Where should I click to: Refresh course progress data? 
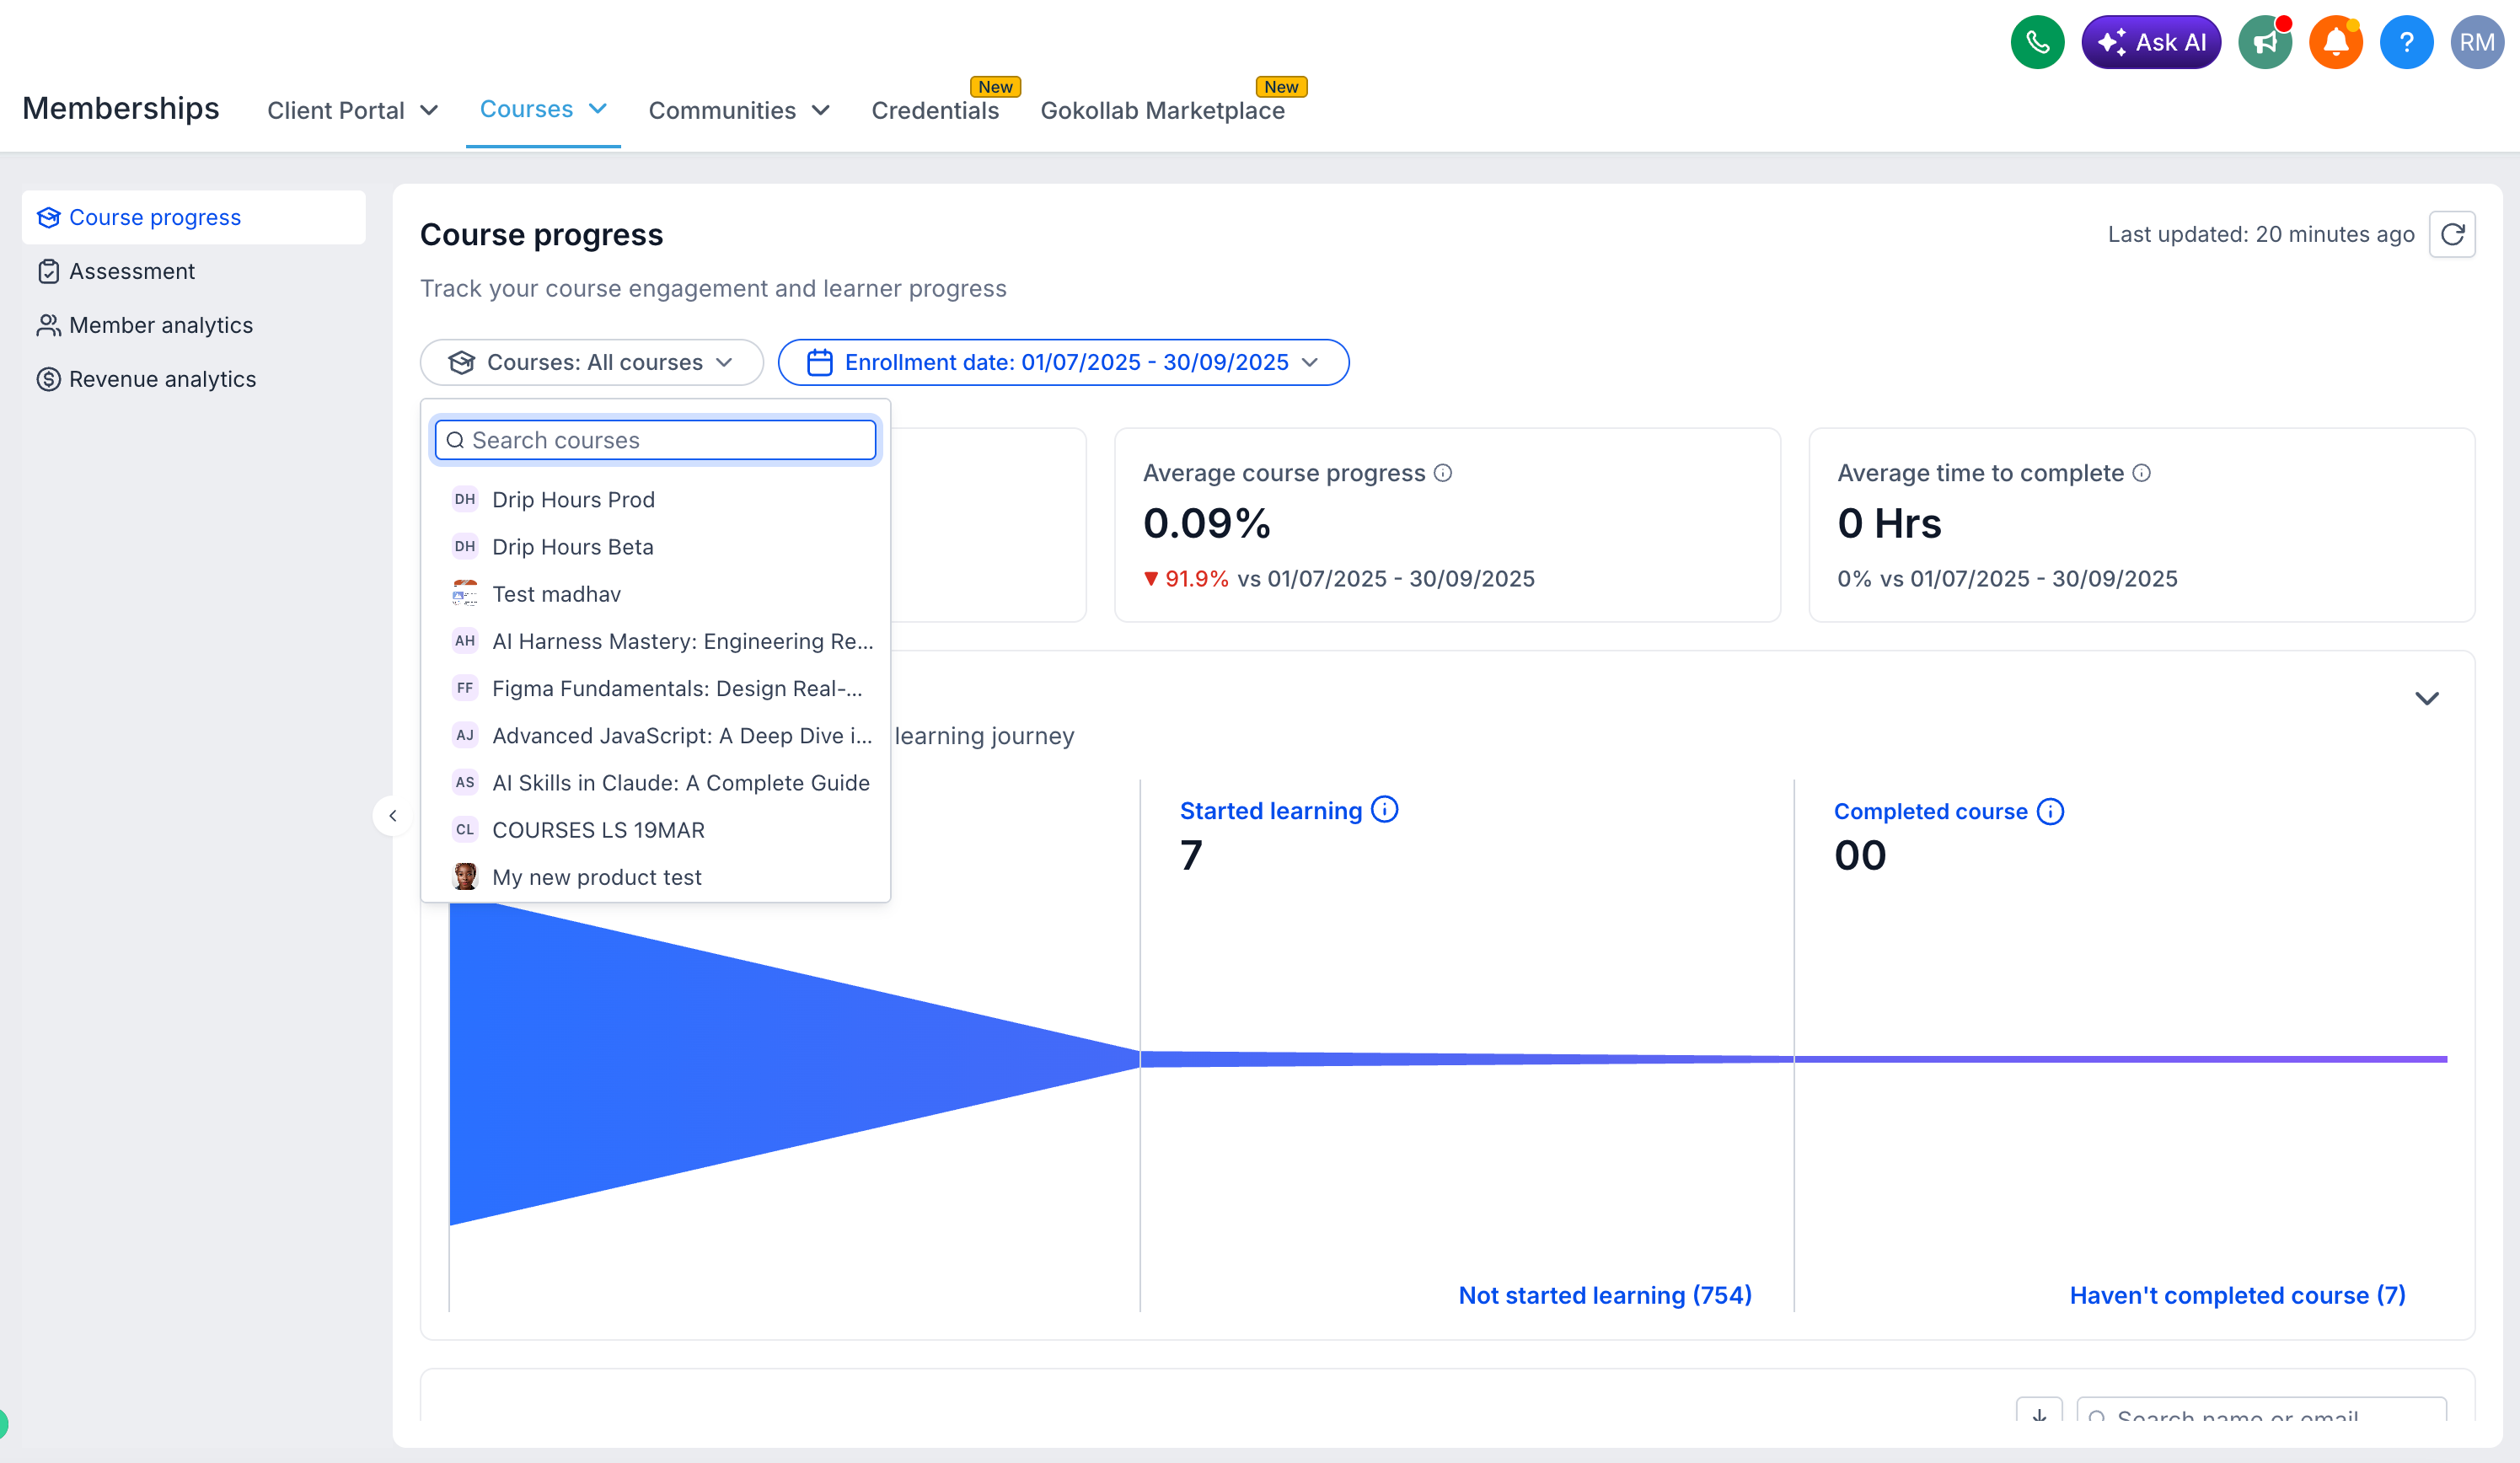click(2452, 234)
